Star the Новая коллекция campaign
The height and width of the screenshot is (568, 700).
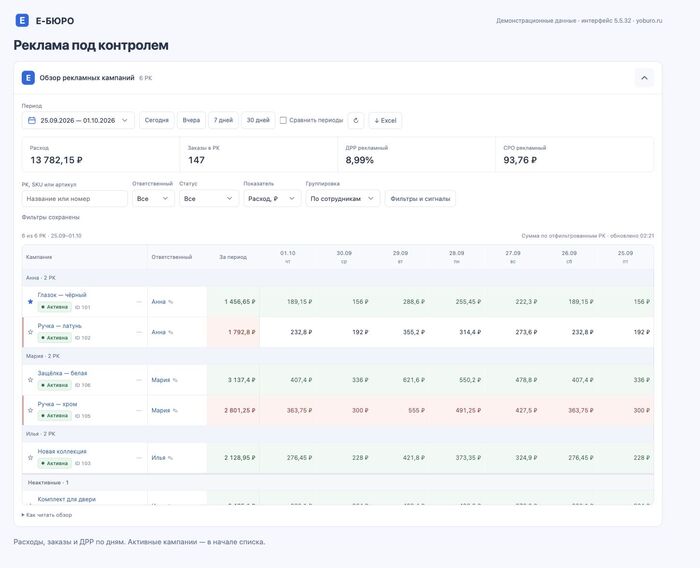pos(30,458)
